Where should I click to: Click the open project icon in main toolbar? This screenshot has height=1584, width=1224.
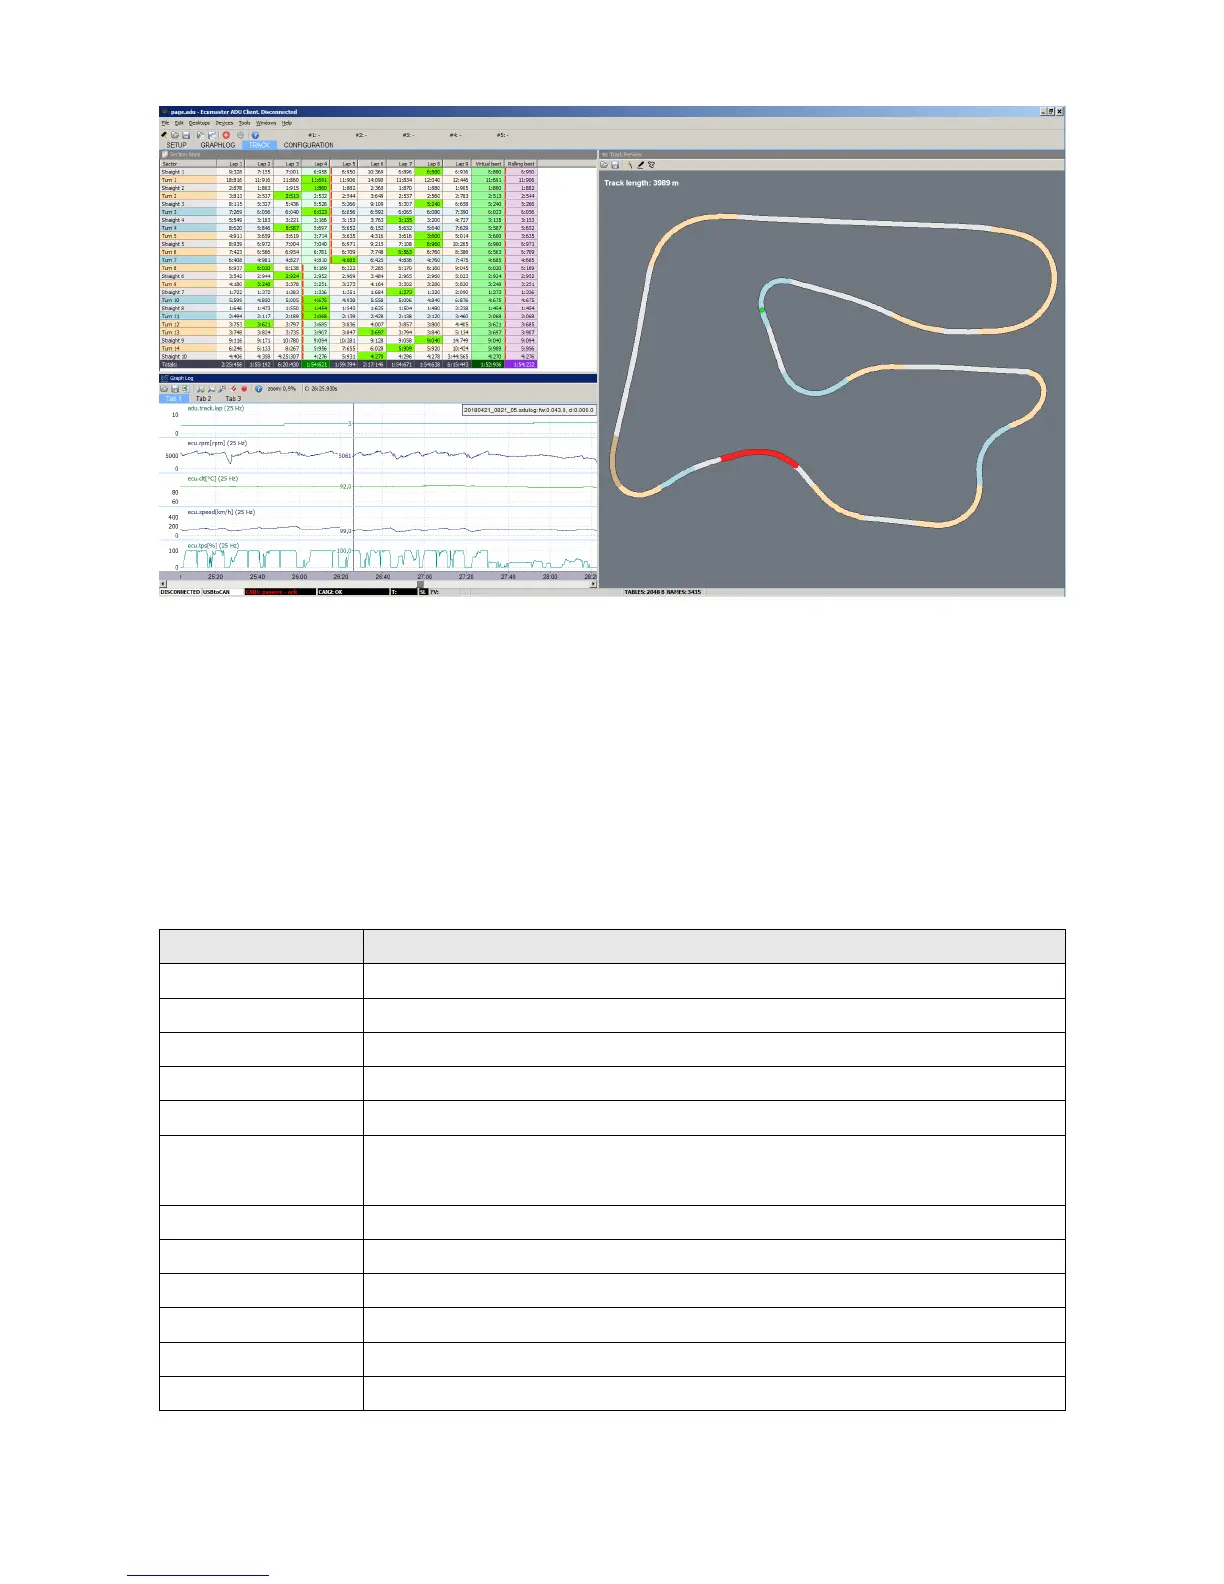(x=175, y=135)
